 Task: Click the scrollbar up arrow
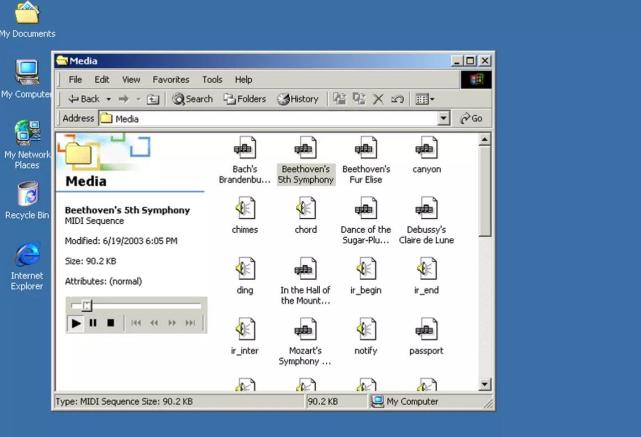pos(484,139)
